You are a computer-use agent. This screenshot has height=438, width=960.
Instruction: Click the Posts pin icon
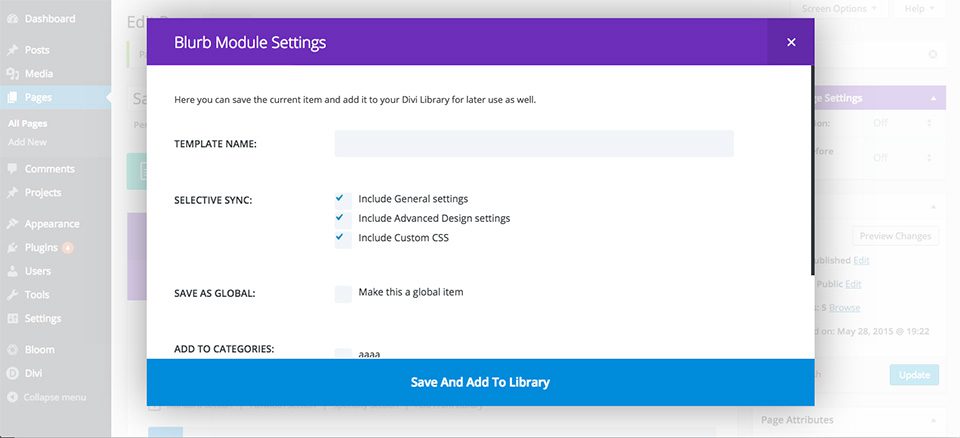click(x=12, y=50)
